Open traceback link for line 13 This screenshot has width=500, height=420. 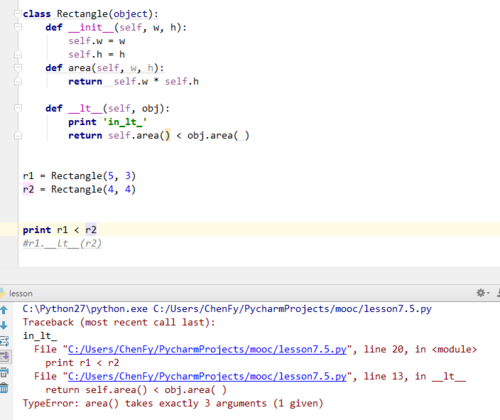[207, 377]
